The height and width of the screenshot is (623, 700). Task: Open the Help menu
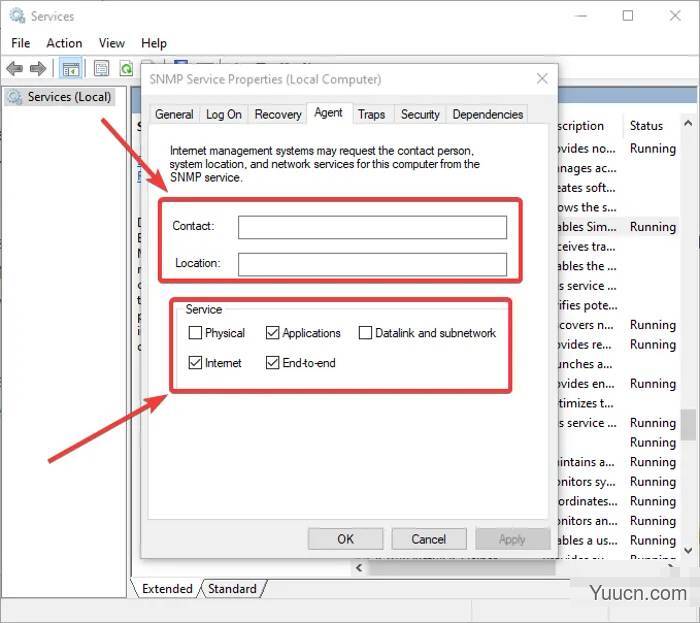154,43
